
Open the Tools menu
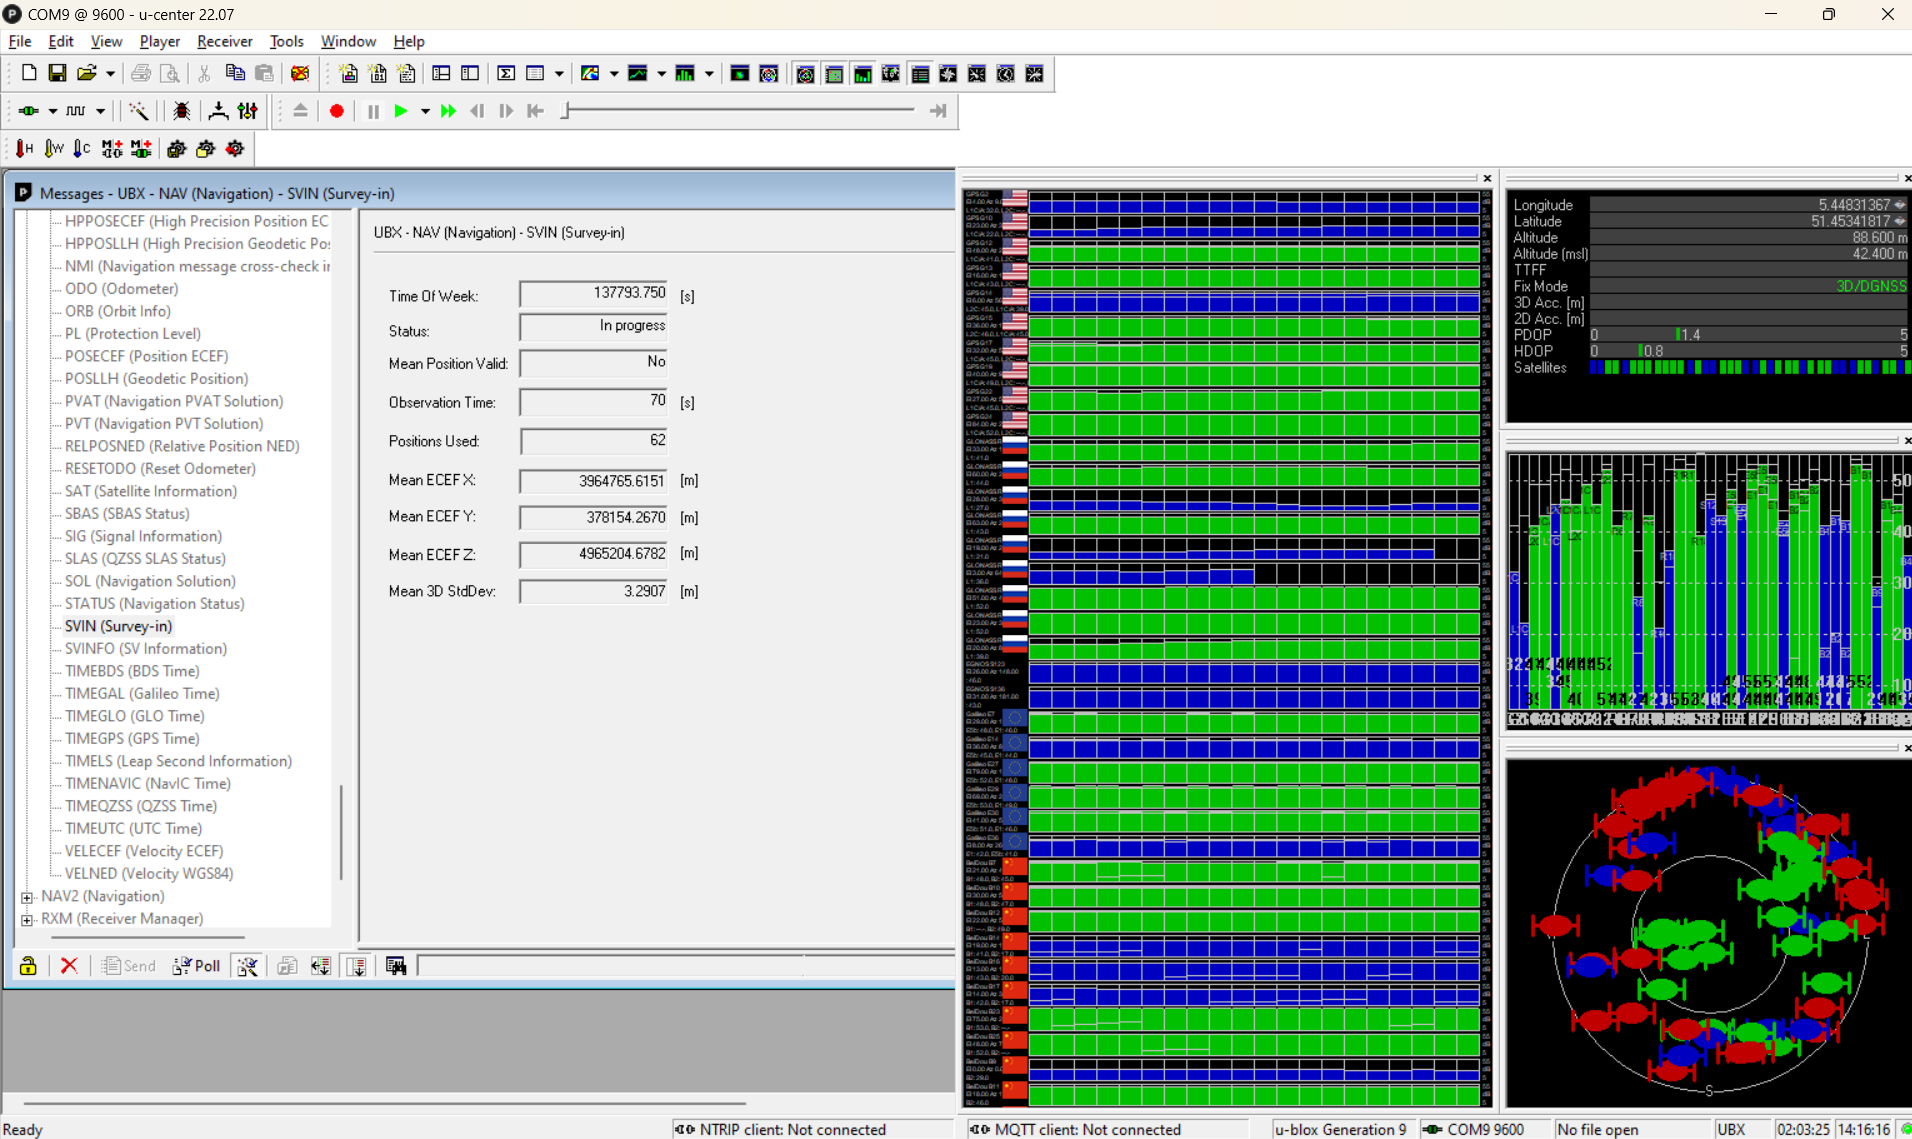pyautogui.click(x=286, y=41)
